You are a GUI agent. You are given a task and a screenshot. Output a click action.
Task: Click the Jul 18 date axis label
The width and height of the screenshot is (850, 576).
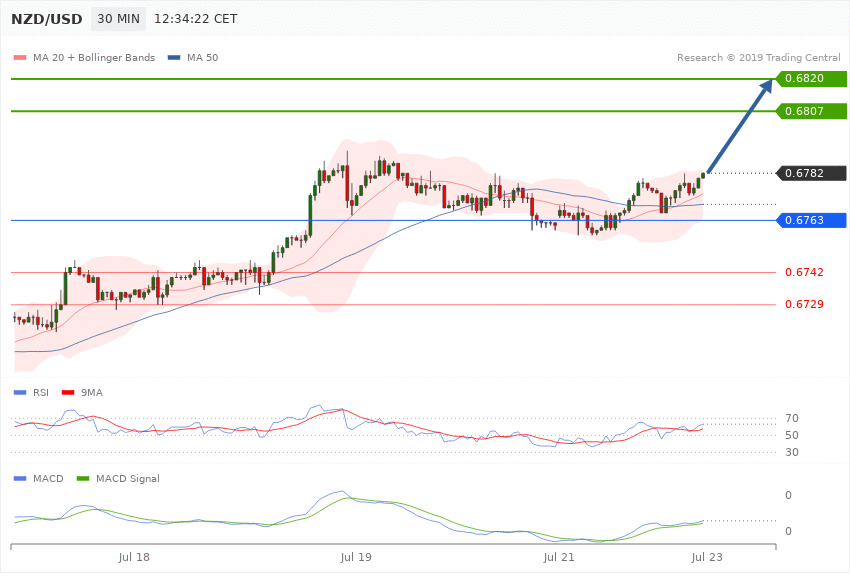point(134,557)
